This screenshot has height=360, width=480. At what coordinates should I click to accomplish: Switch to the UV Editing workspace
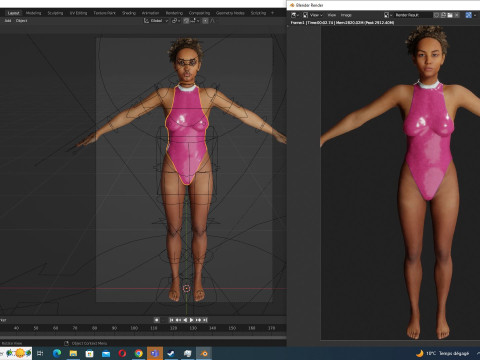[x=78, y=13]
